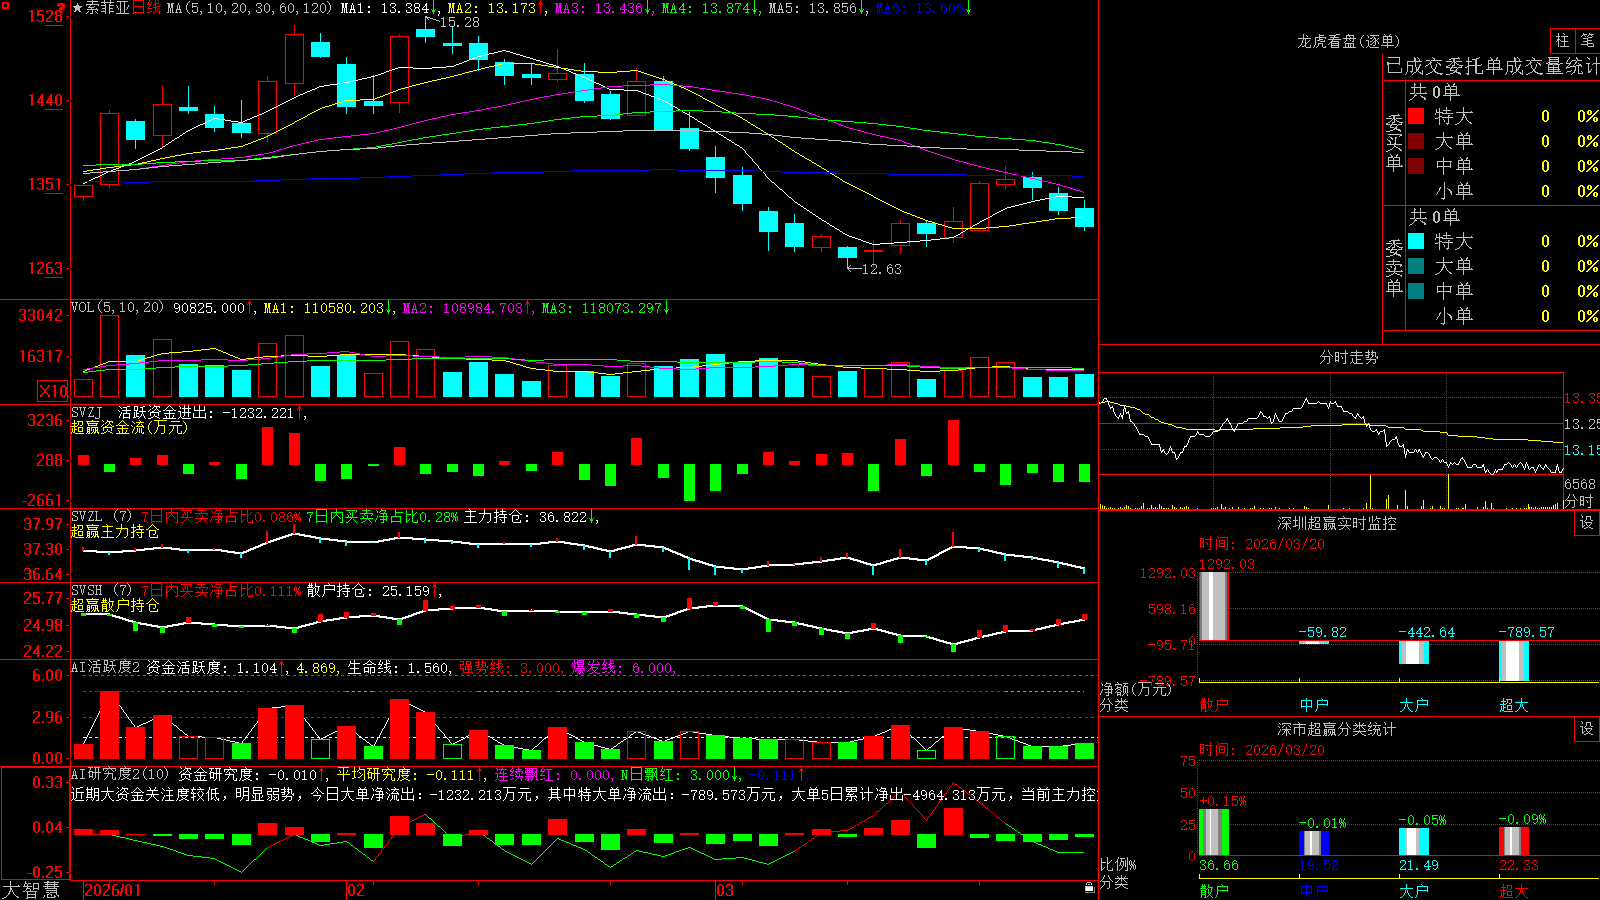This screenshot has width=1600, height=900.
Task: Click the 已成交委托单成交量统计 header
Action: [1492, 66]
